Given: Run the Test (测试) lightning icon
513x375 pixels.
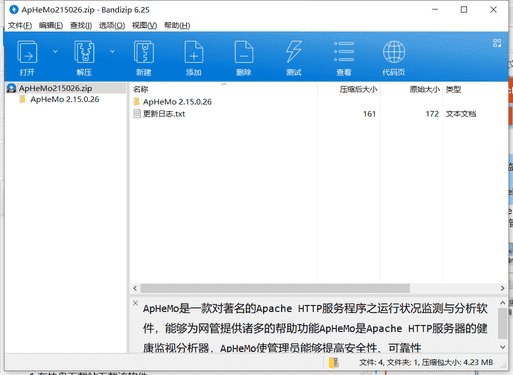Looking at the screenshot, I should (294, 52).
